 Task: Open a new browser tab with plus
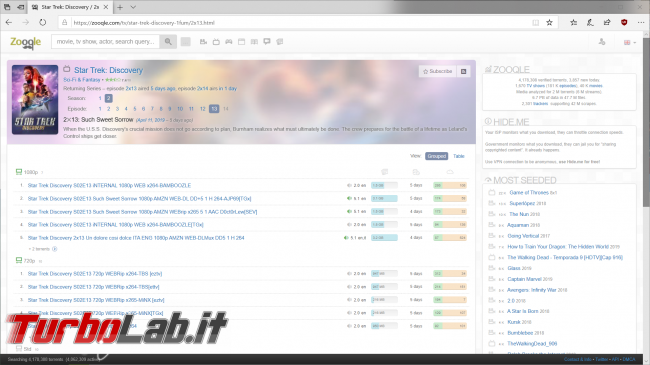[x=120, y=7]
